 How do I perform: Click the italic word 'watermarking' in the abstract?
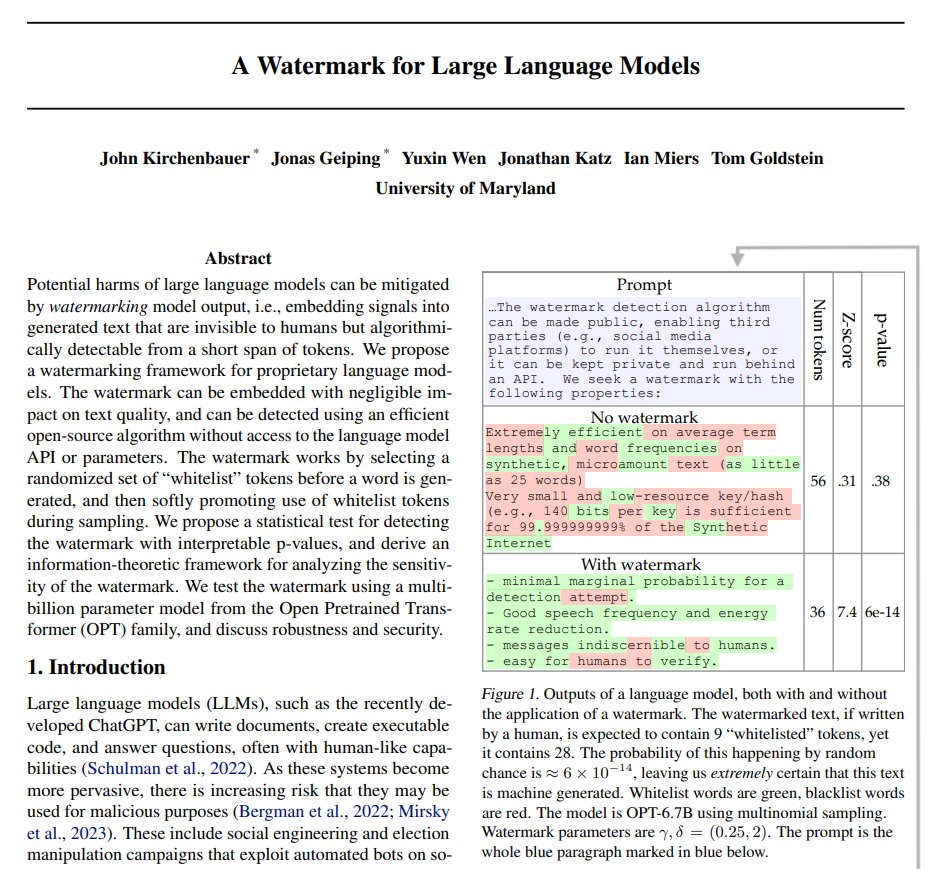[x=98, y=306]
